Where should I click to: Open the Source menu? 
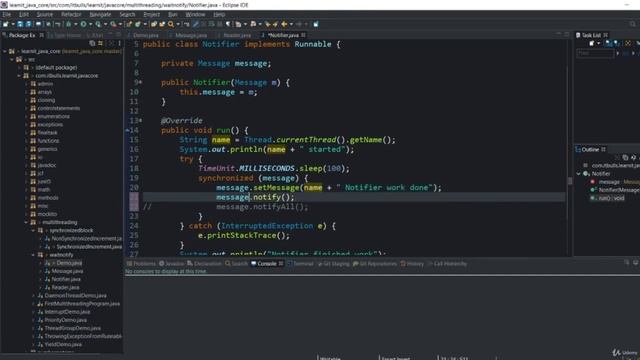(x=44, y=14)
